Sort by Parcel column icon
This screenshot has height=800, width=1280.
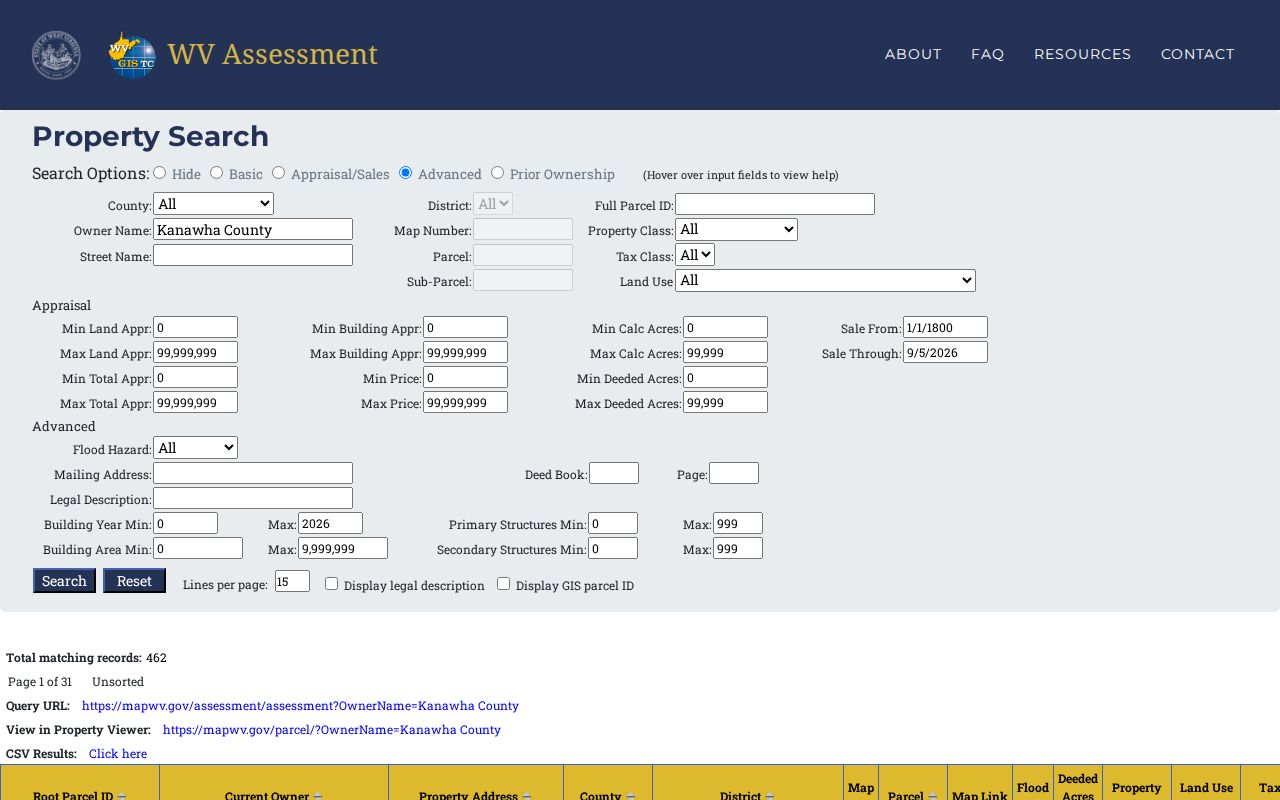pos(932,796)
